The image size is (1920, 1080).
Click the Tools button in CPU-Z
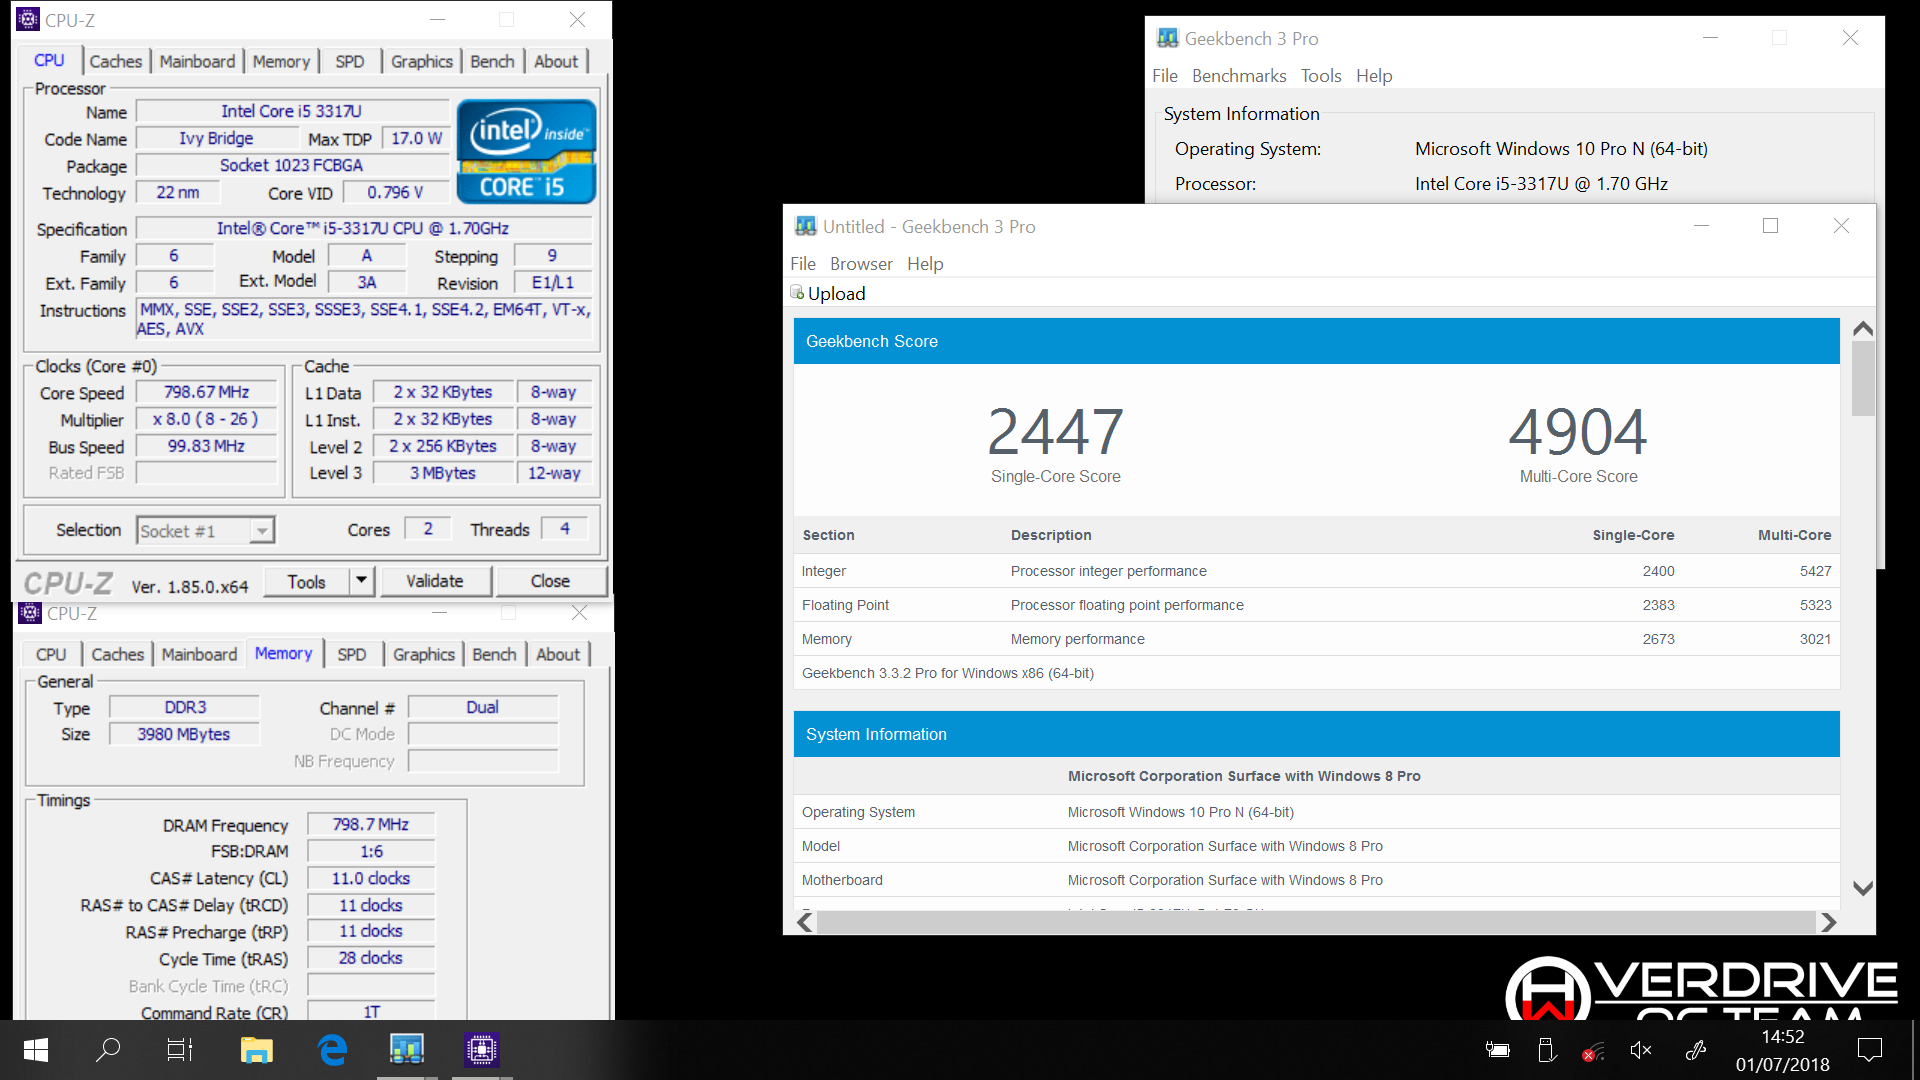(307, 581)
